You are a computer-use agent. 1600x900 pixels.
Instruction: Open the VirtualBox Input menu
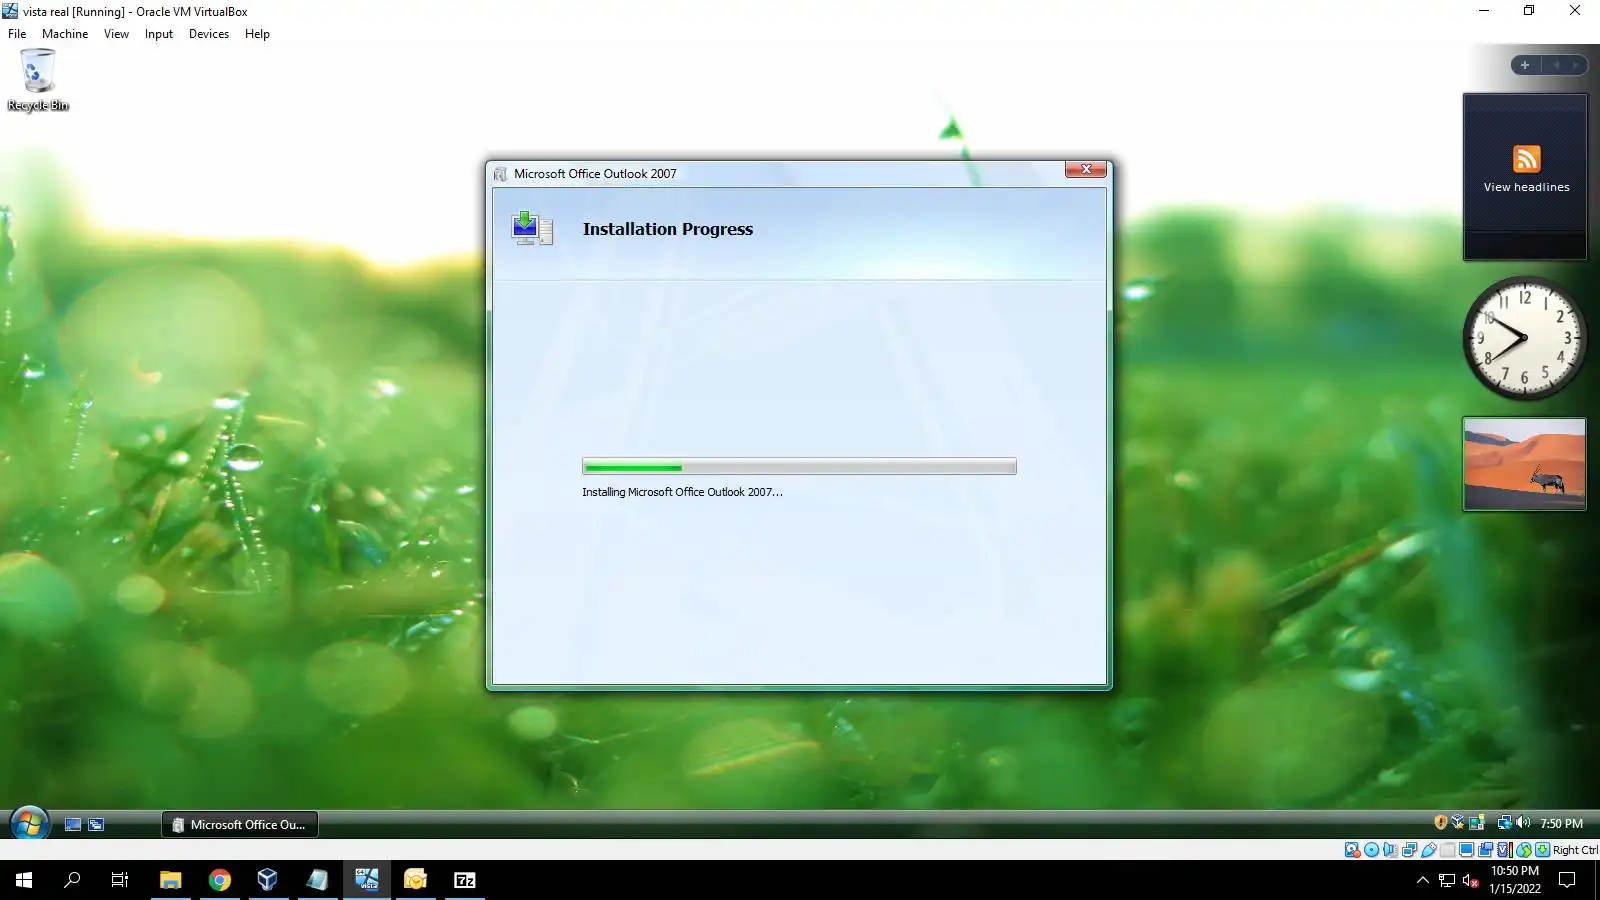[159, 34]
